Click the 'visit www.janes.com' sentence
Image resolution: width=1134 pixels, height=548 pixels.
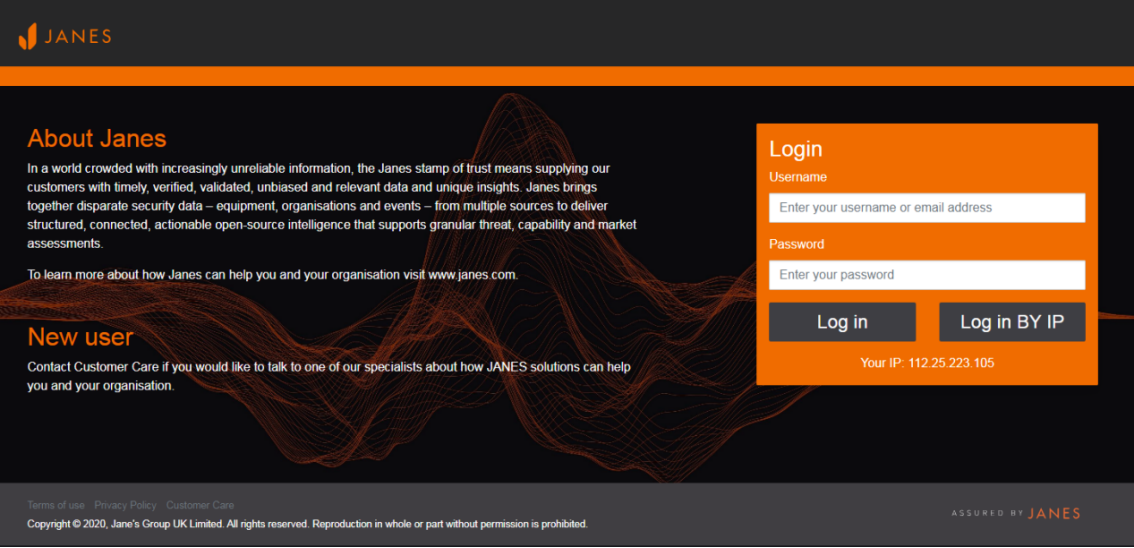coord(273,275)
